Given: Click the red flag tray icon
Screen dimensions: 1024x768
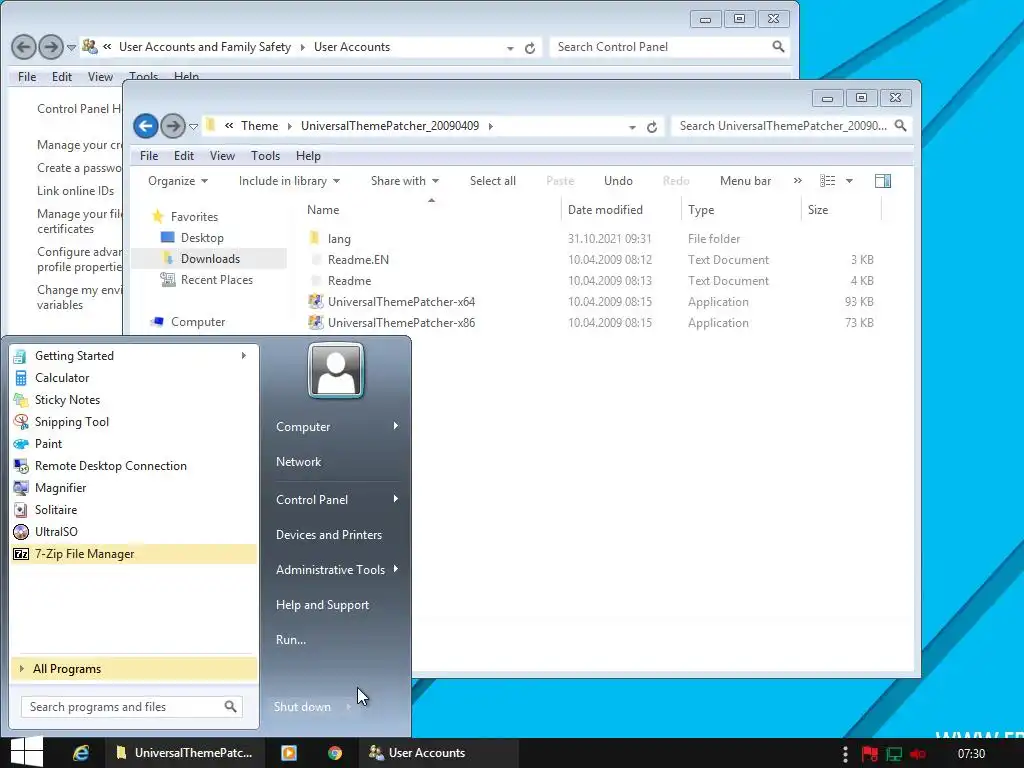Looking at the screenshot, I should pyautogui.click(x=869, y=754).
